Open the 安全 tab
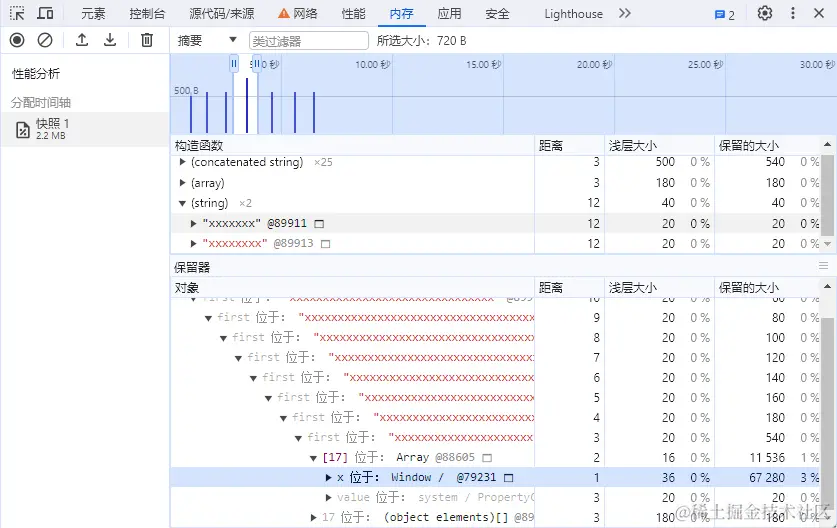Image resolution: width=837 pixels, height=528 pixels. [498, 14]
